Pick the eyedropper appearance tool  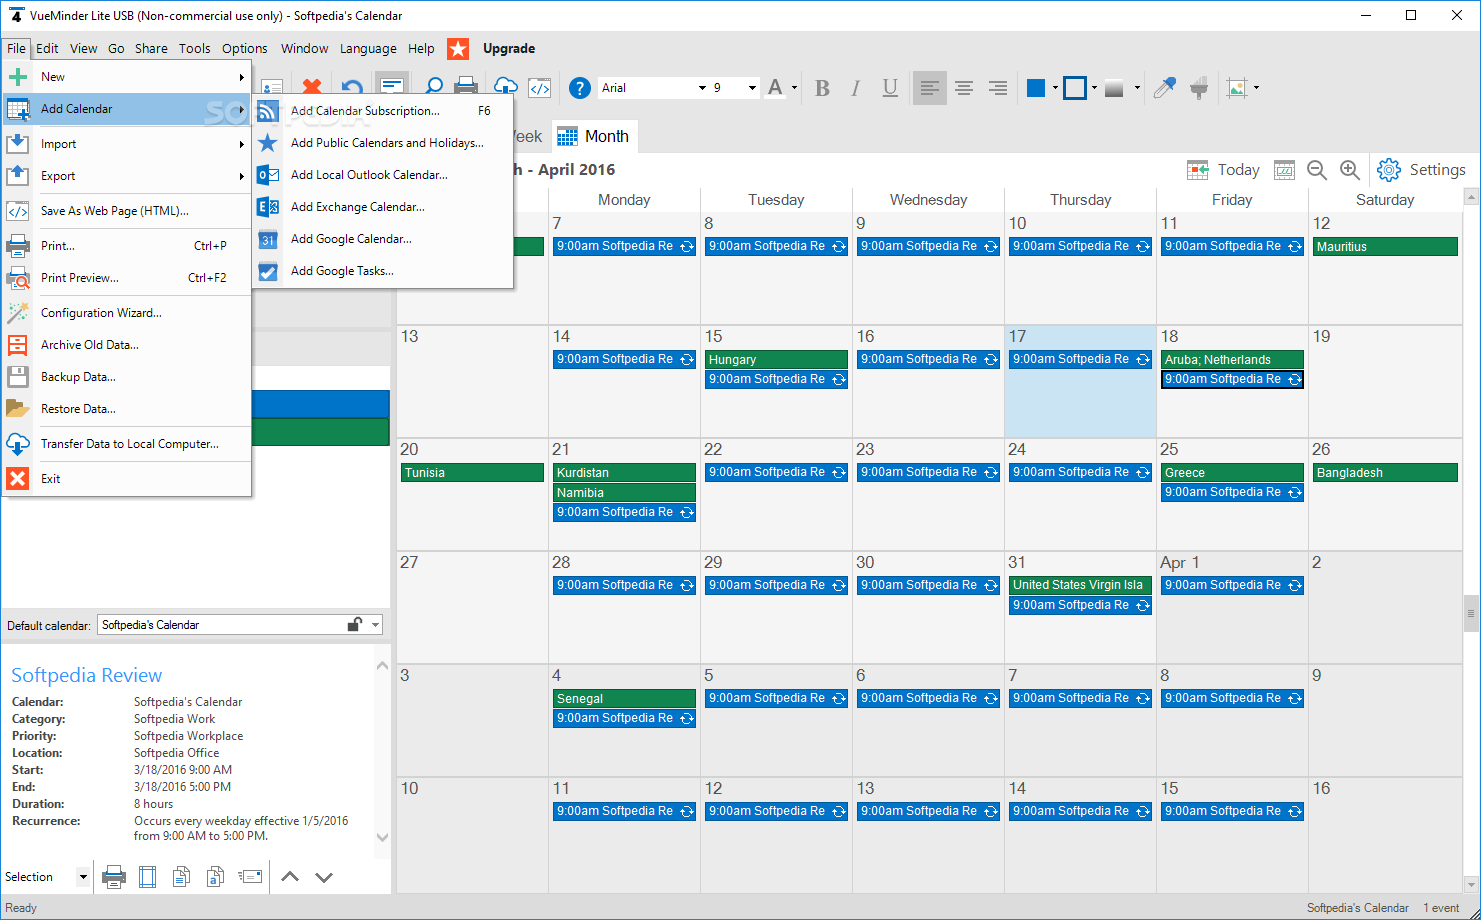[1164, 88]
